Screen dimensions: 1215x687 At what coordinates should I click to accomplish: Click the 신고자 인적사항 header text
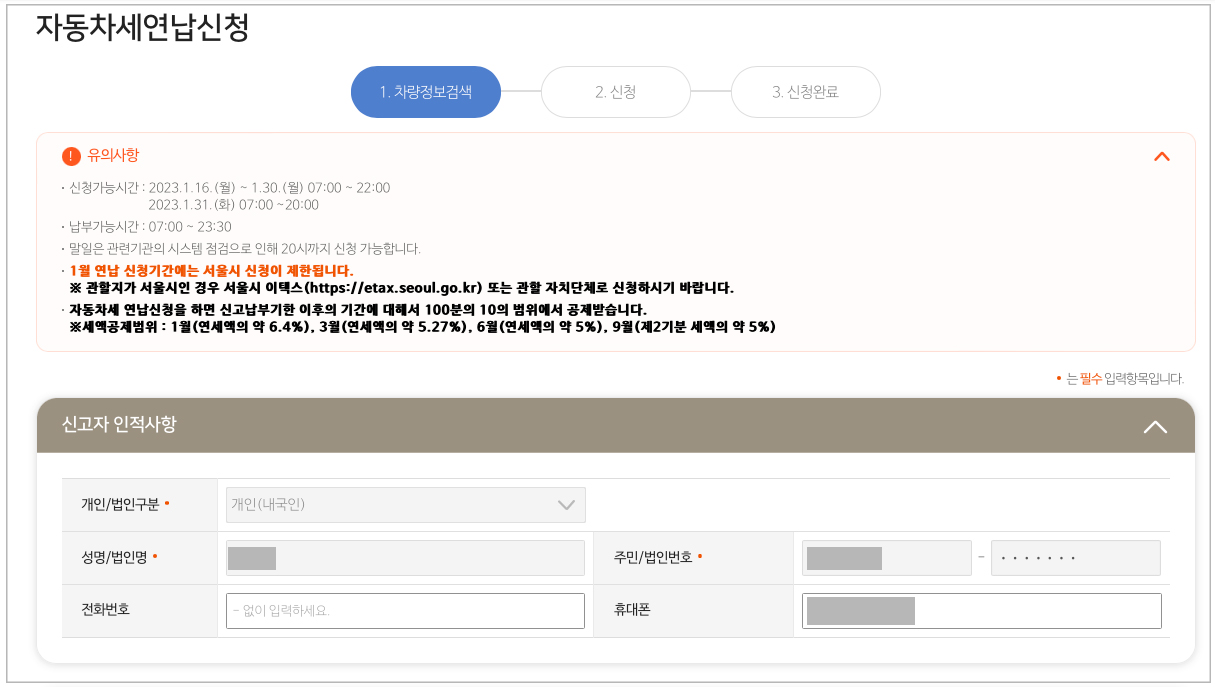click(x=119, y=424)
